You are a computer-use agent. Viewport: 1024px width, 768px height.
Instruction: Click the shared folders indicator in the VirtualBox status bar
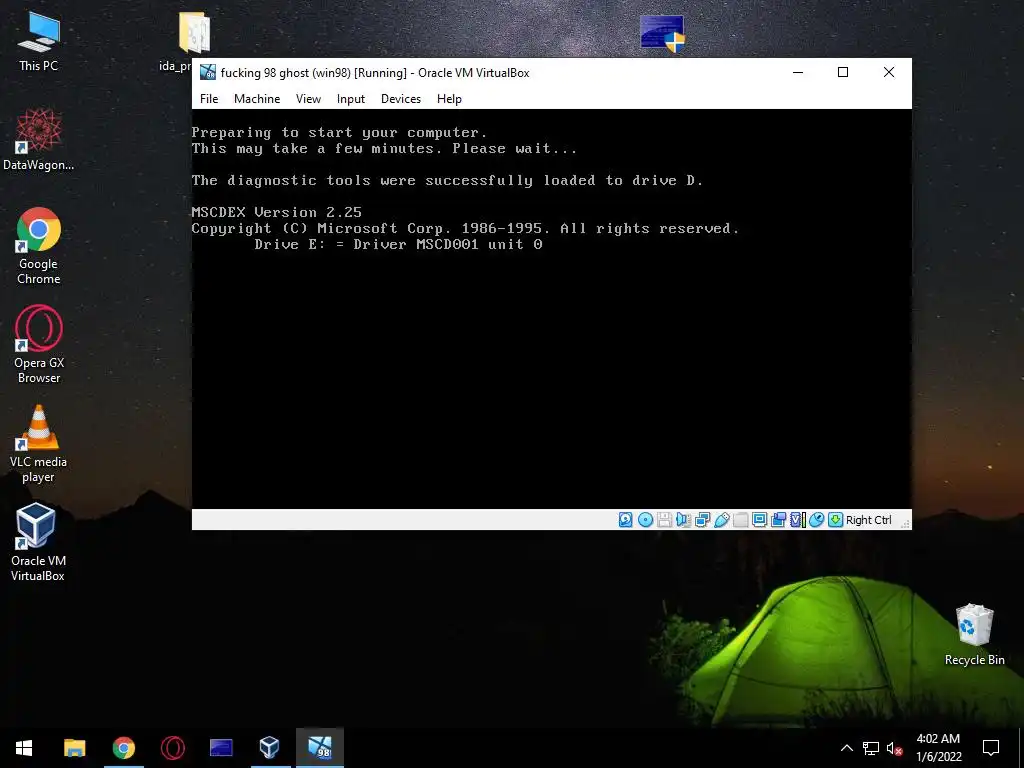coord(741,520)
